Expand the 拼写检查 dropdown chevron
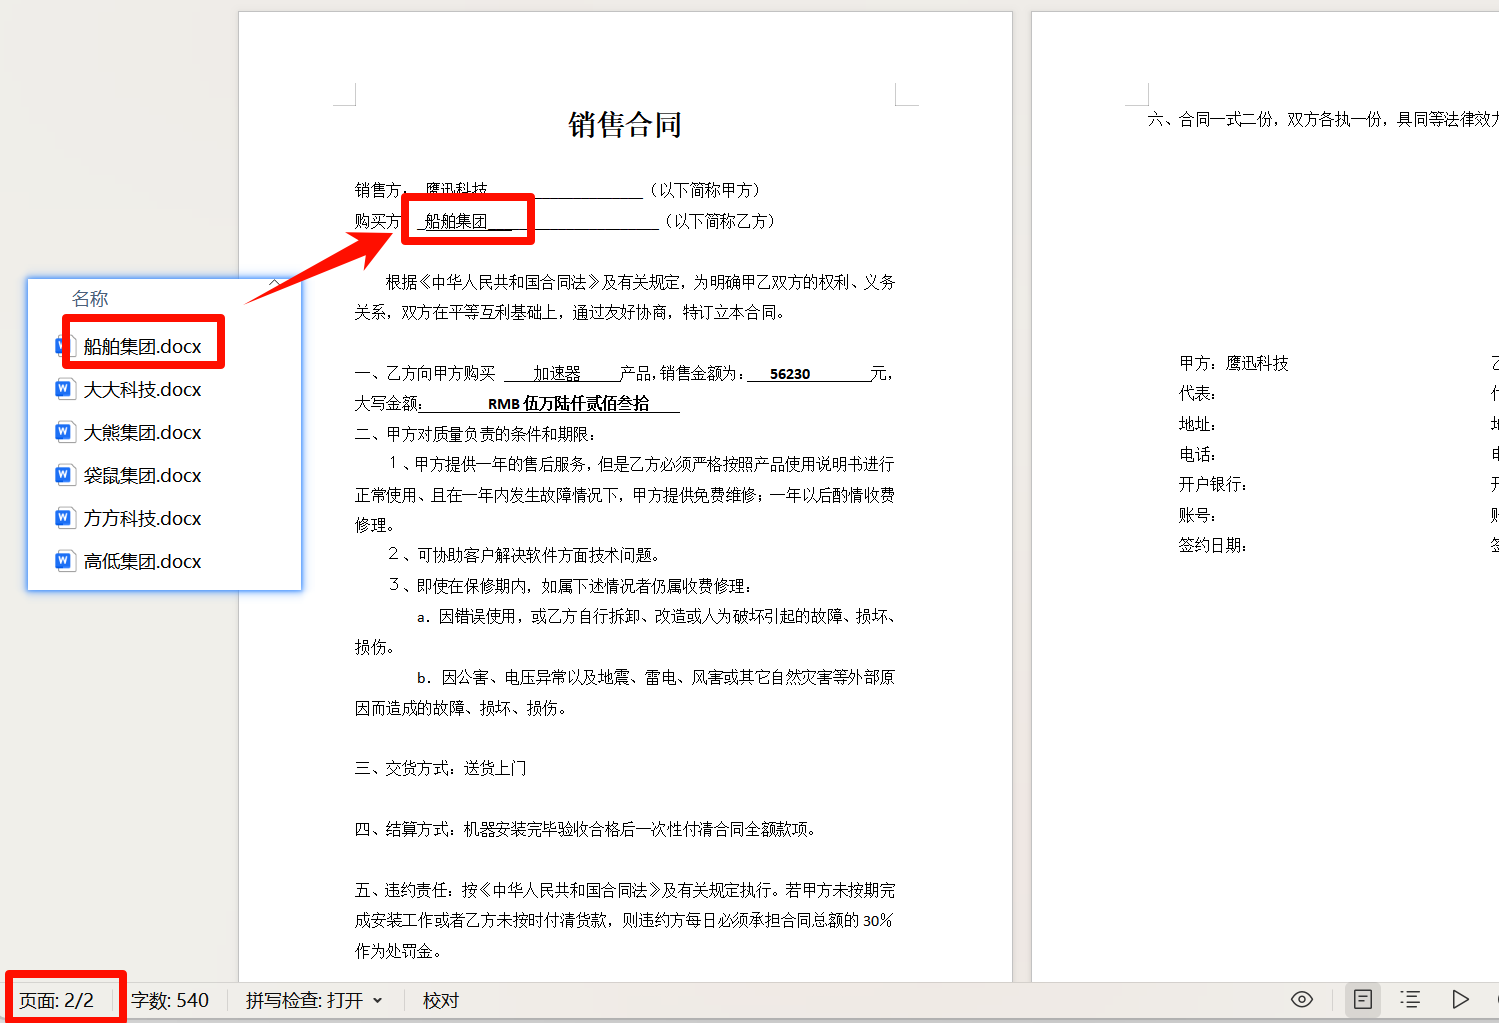 [377, 999]
